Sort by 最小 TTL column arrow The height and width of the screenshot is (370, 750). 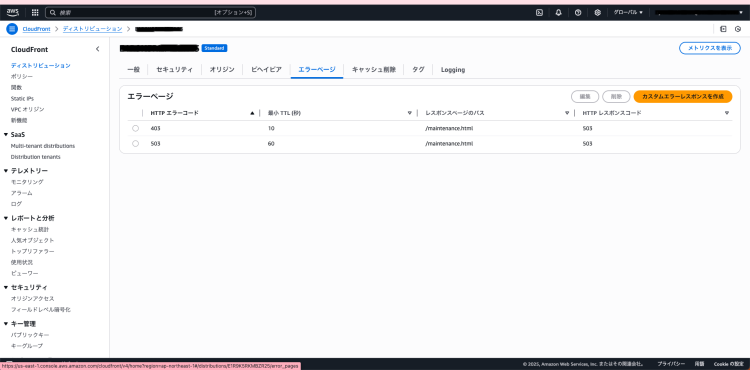point(409,113)
